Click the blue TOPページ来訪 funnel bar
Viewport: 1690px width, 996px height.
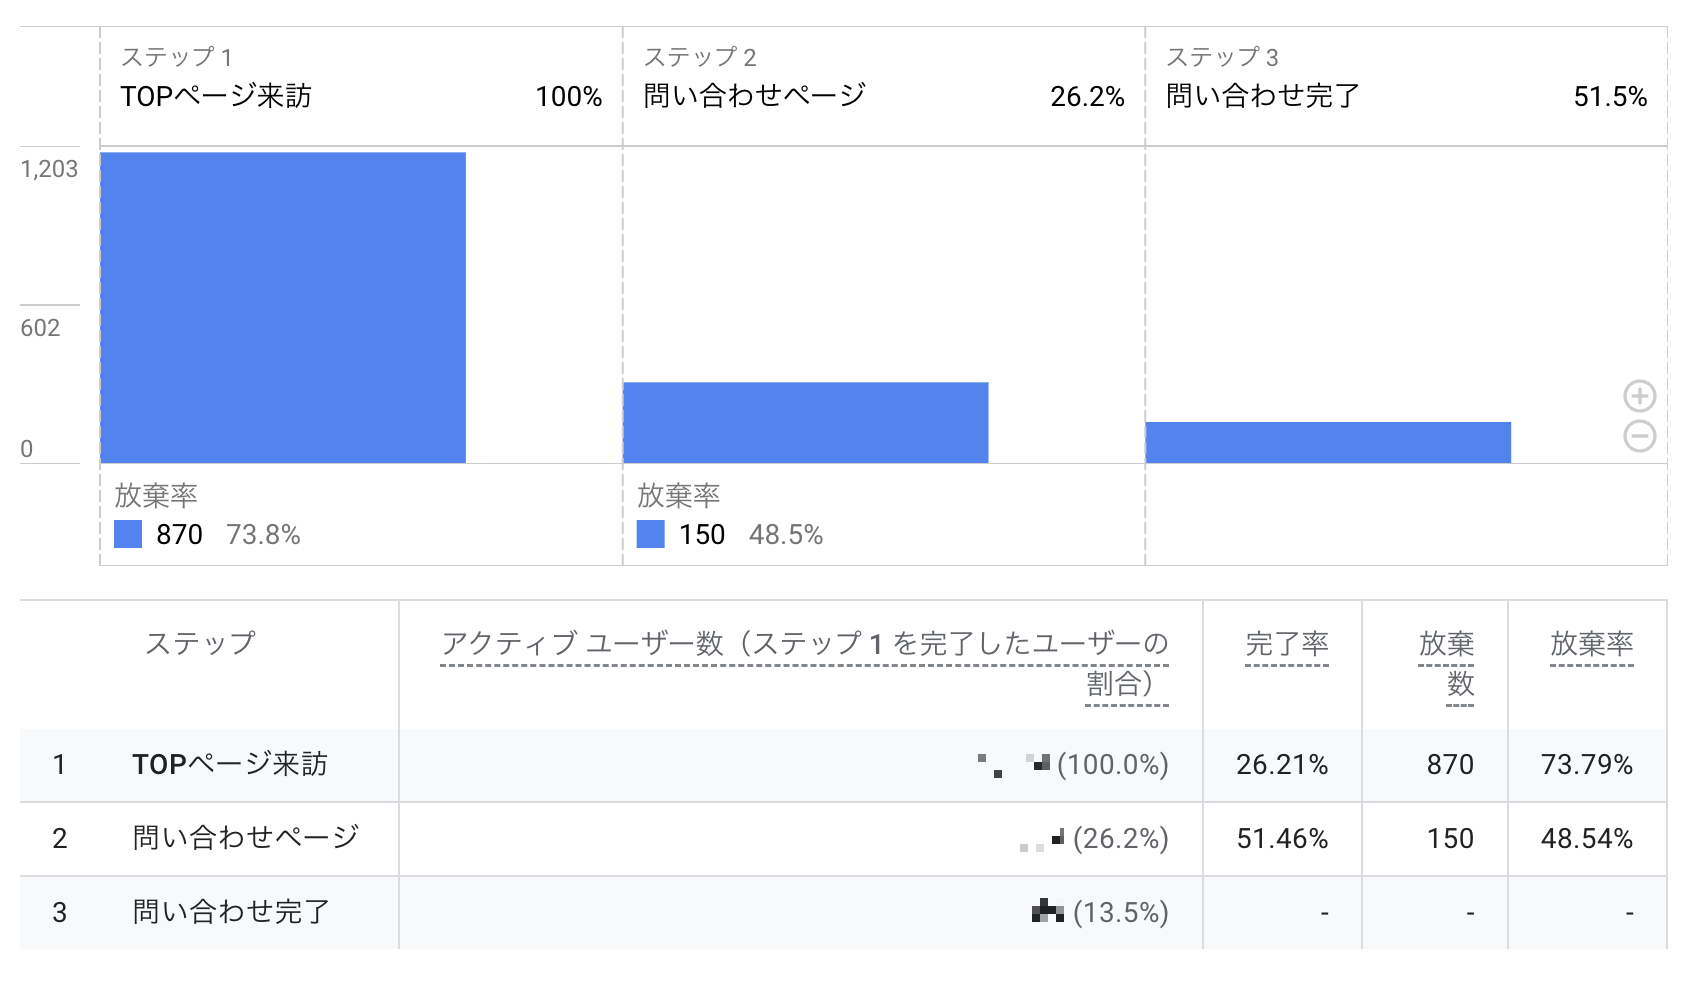[283, 307]
